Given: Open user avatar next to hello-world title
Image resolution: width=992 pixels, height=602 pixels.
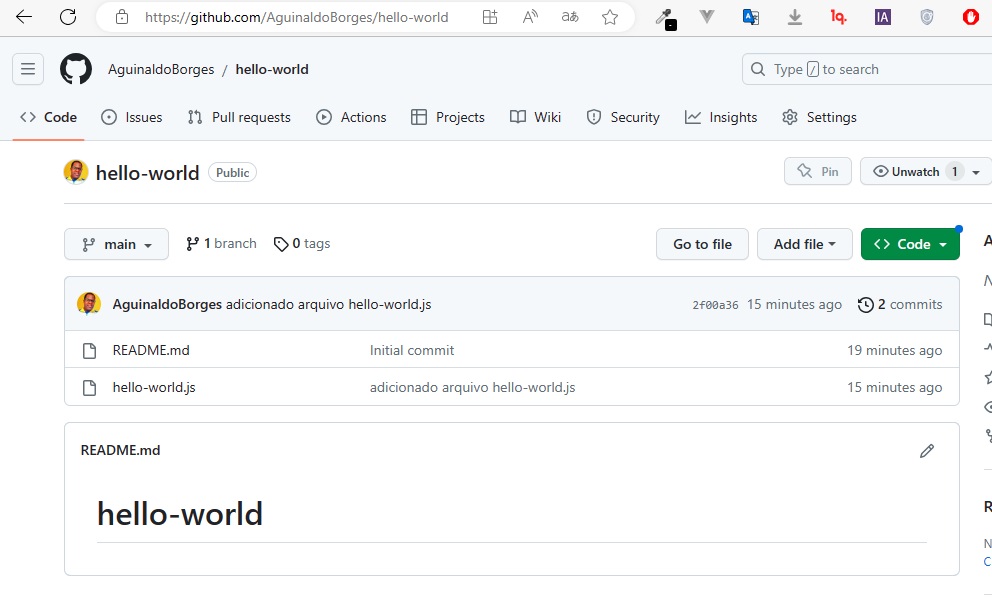Looking at the screenshot, I should pyautogui.click(x=76, y=172).
